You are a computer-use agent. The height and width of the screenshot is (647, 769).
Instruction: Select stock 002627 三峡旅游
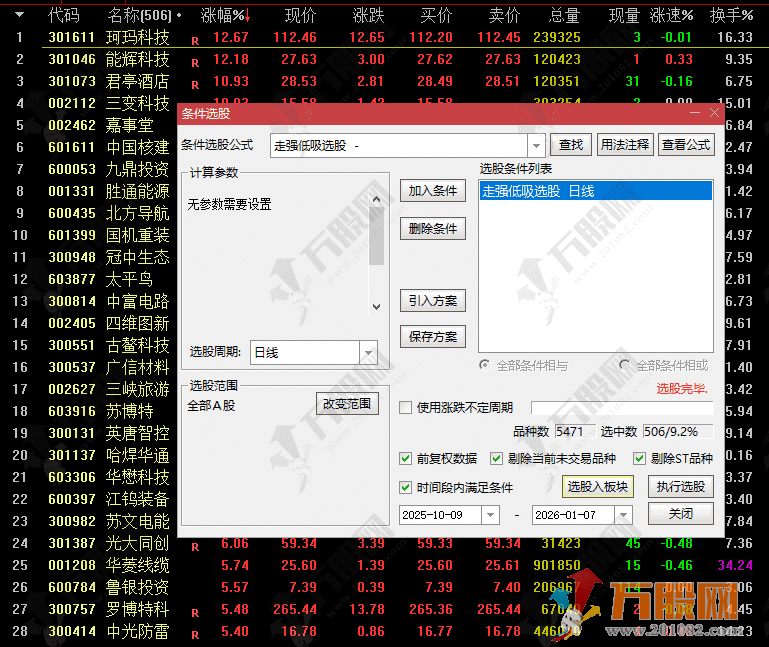(x=109, y=389)
